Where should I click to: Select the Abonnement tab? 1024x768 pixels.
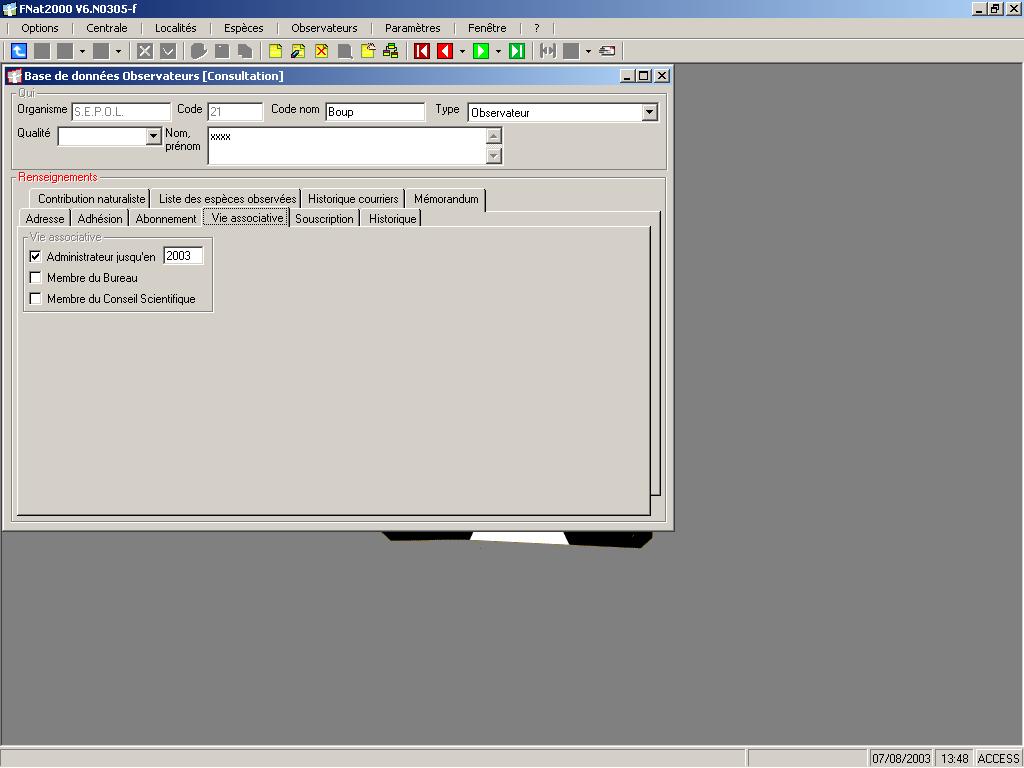[x=166, y=219]
